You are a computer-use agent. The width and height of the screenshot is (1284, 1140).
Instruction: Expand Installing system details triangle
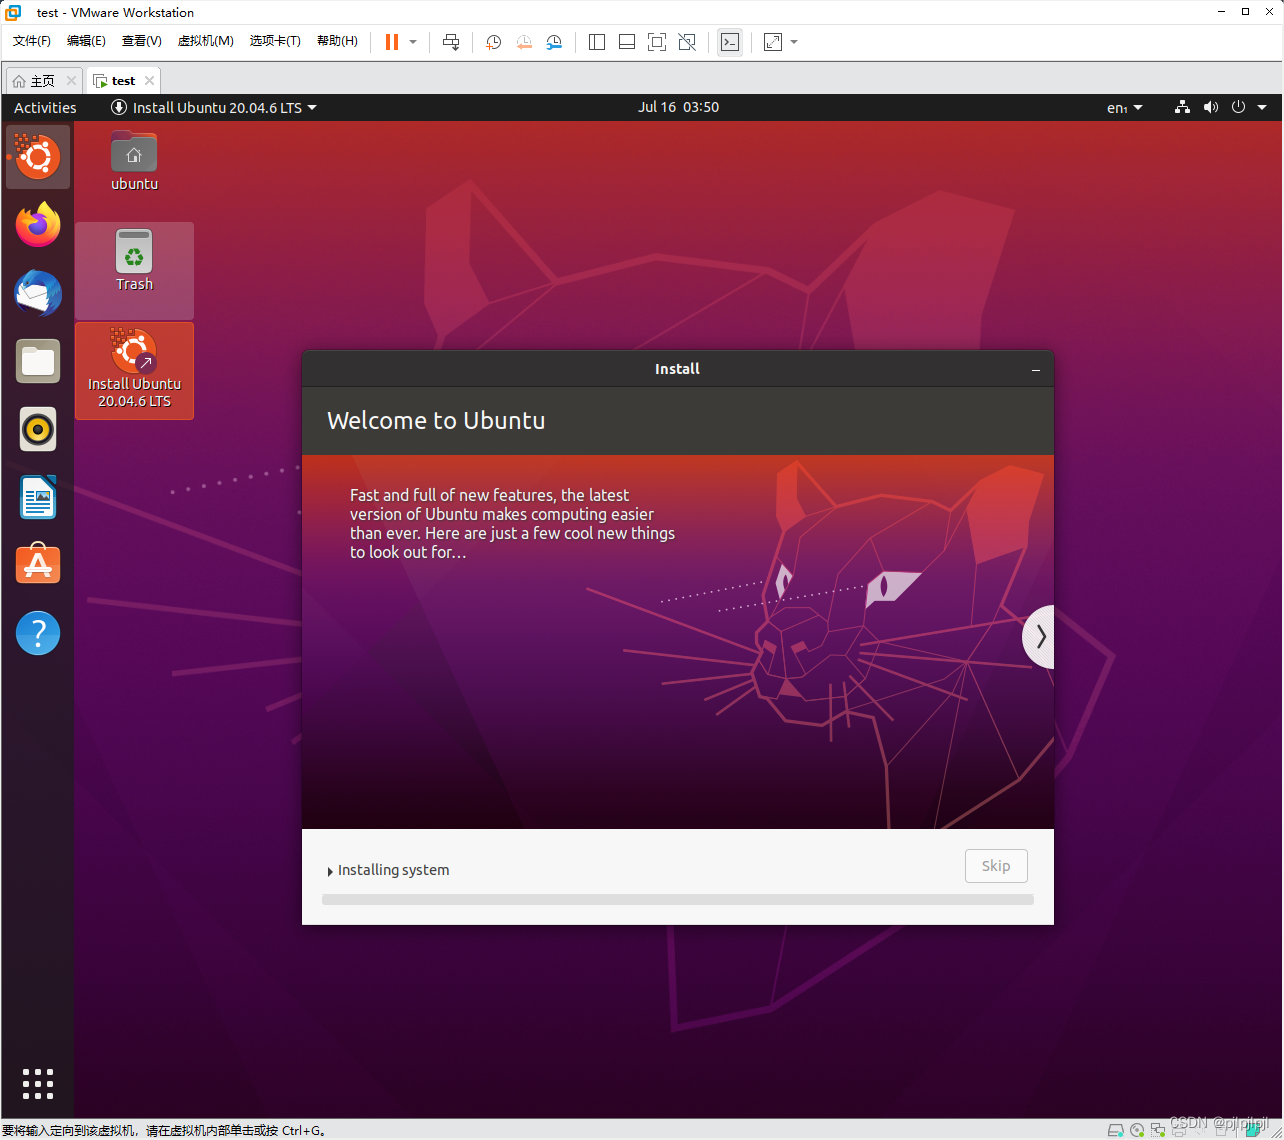[x=330, y=871]
